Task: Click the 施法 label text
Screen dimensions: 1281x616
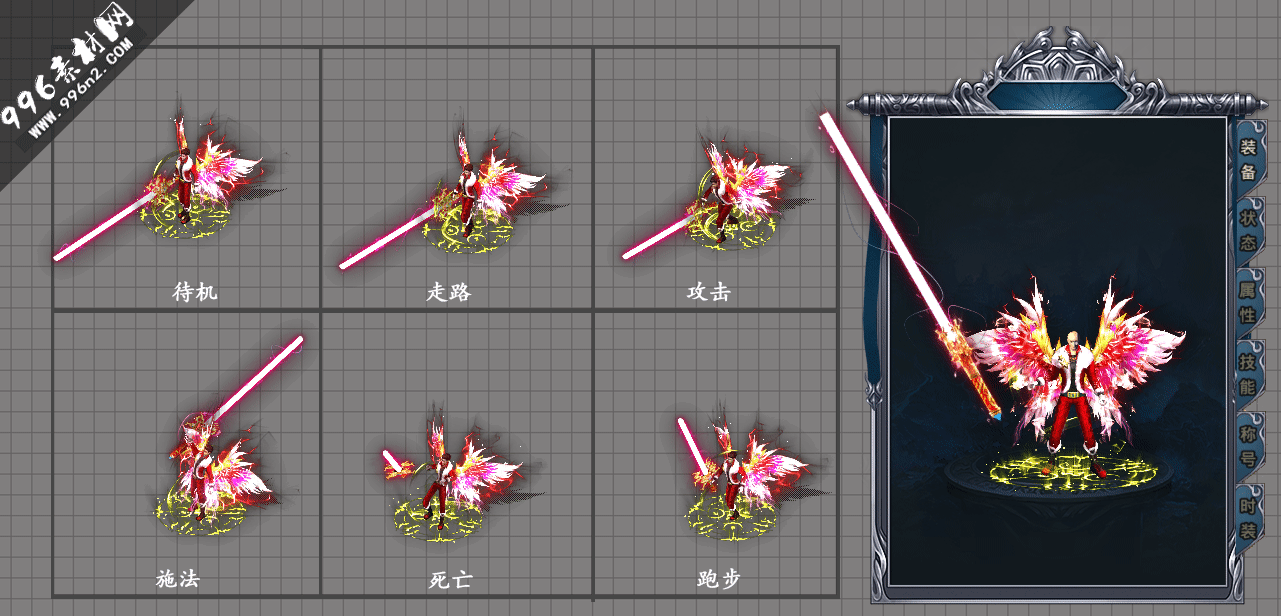Action: pos(178,578)
